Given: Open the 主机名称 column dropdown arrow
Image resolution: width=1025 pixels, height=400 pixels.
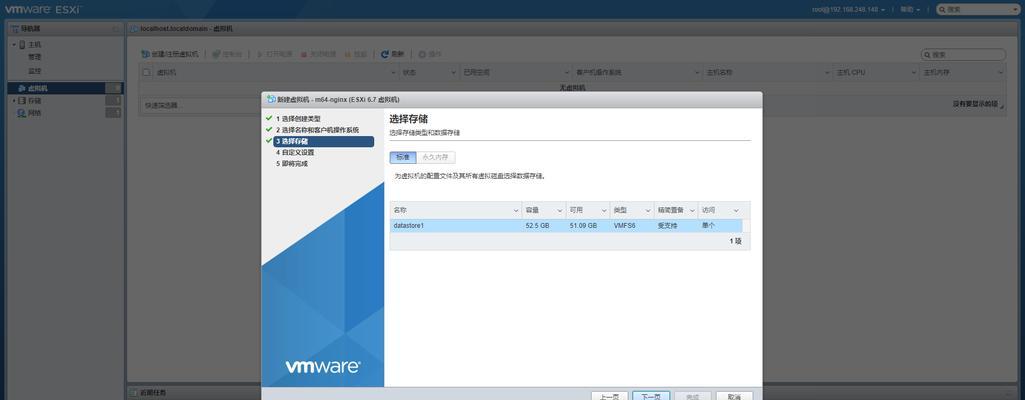Looking at the screenshot, I should (x=827, y=73).
